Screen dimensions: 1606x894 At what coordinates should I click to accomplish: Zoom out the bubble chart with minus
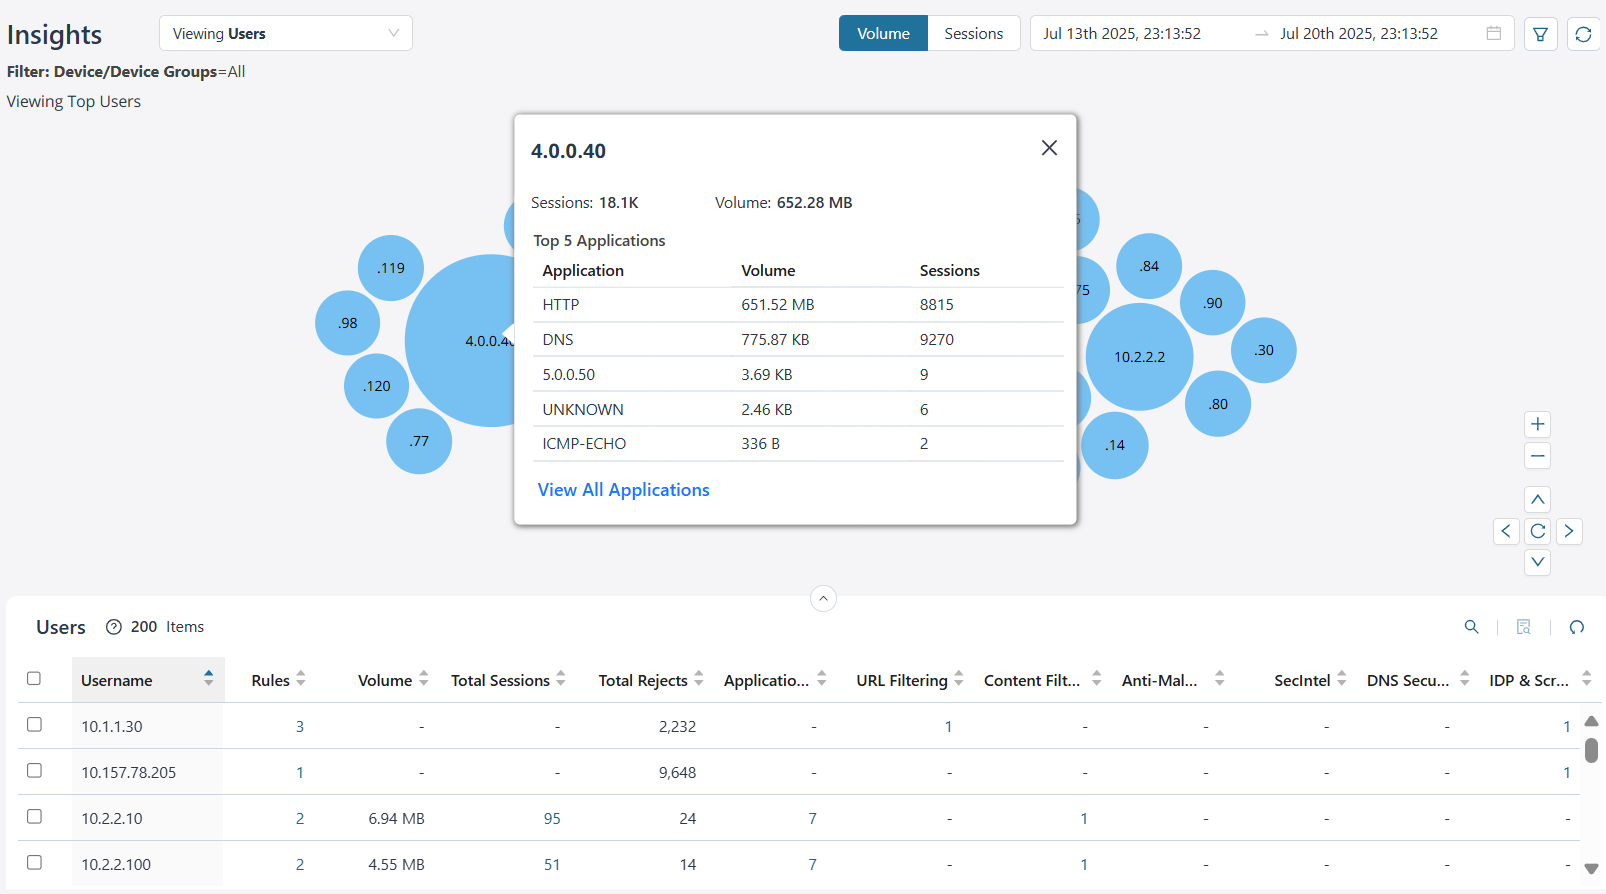coord(1538,456)
